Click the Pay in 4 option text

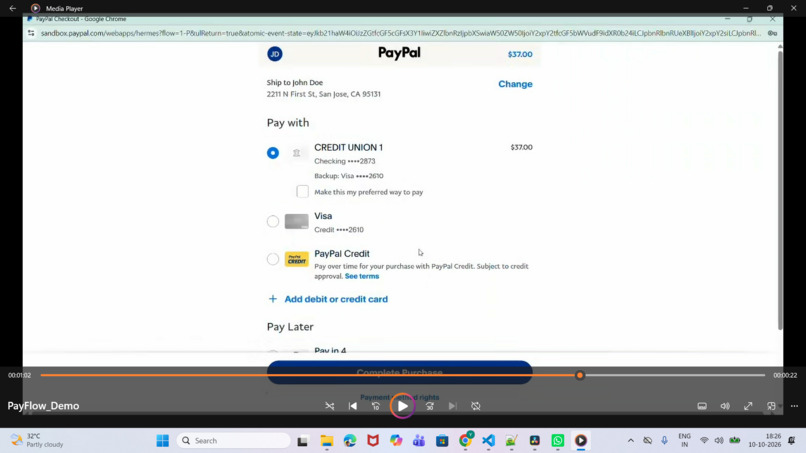click(x=330, y=350)
